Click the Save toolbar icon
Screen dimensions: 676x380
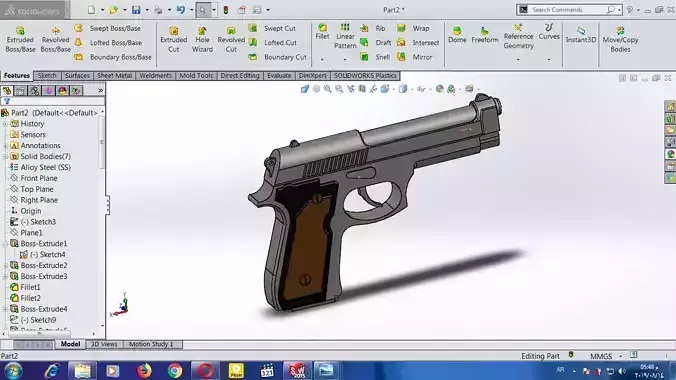coord(136,9)
